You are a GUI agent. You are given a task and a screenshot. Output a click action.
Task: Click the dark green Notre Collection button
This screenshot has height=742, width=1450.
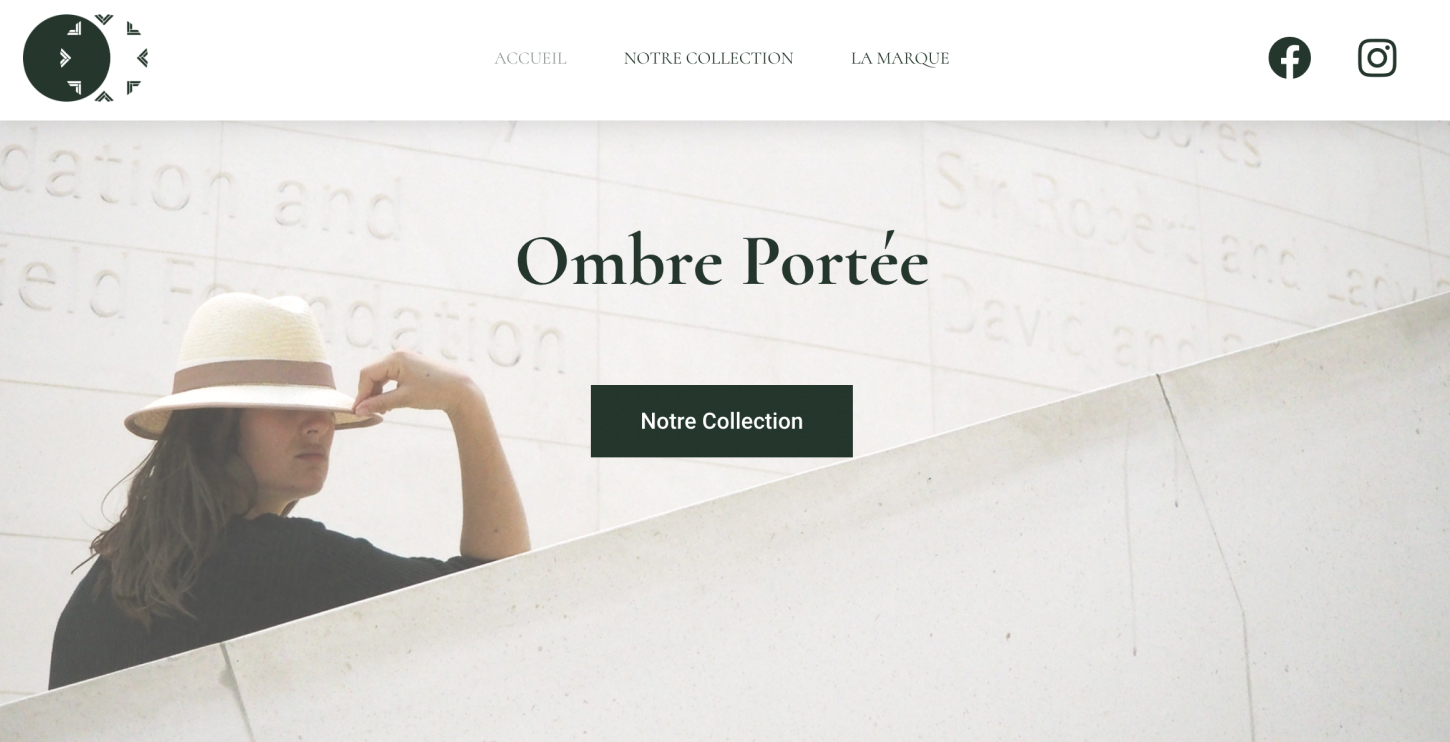pyautogui.click(x=722, y=421)
